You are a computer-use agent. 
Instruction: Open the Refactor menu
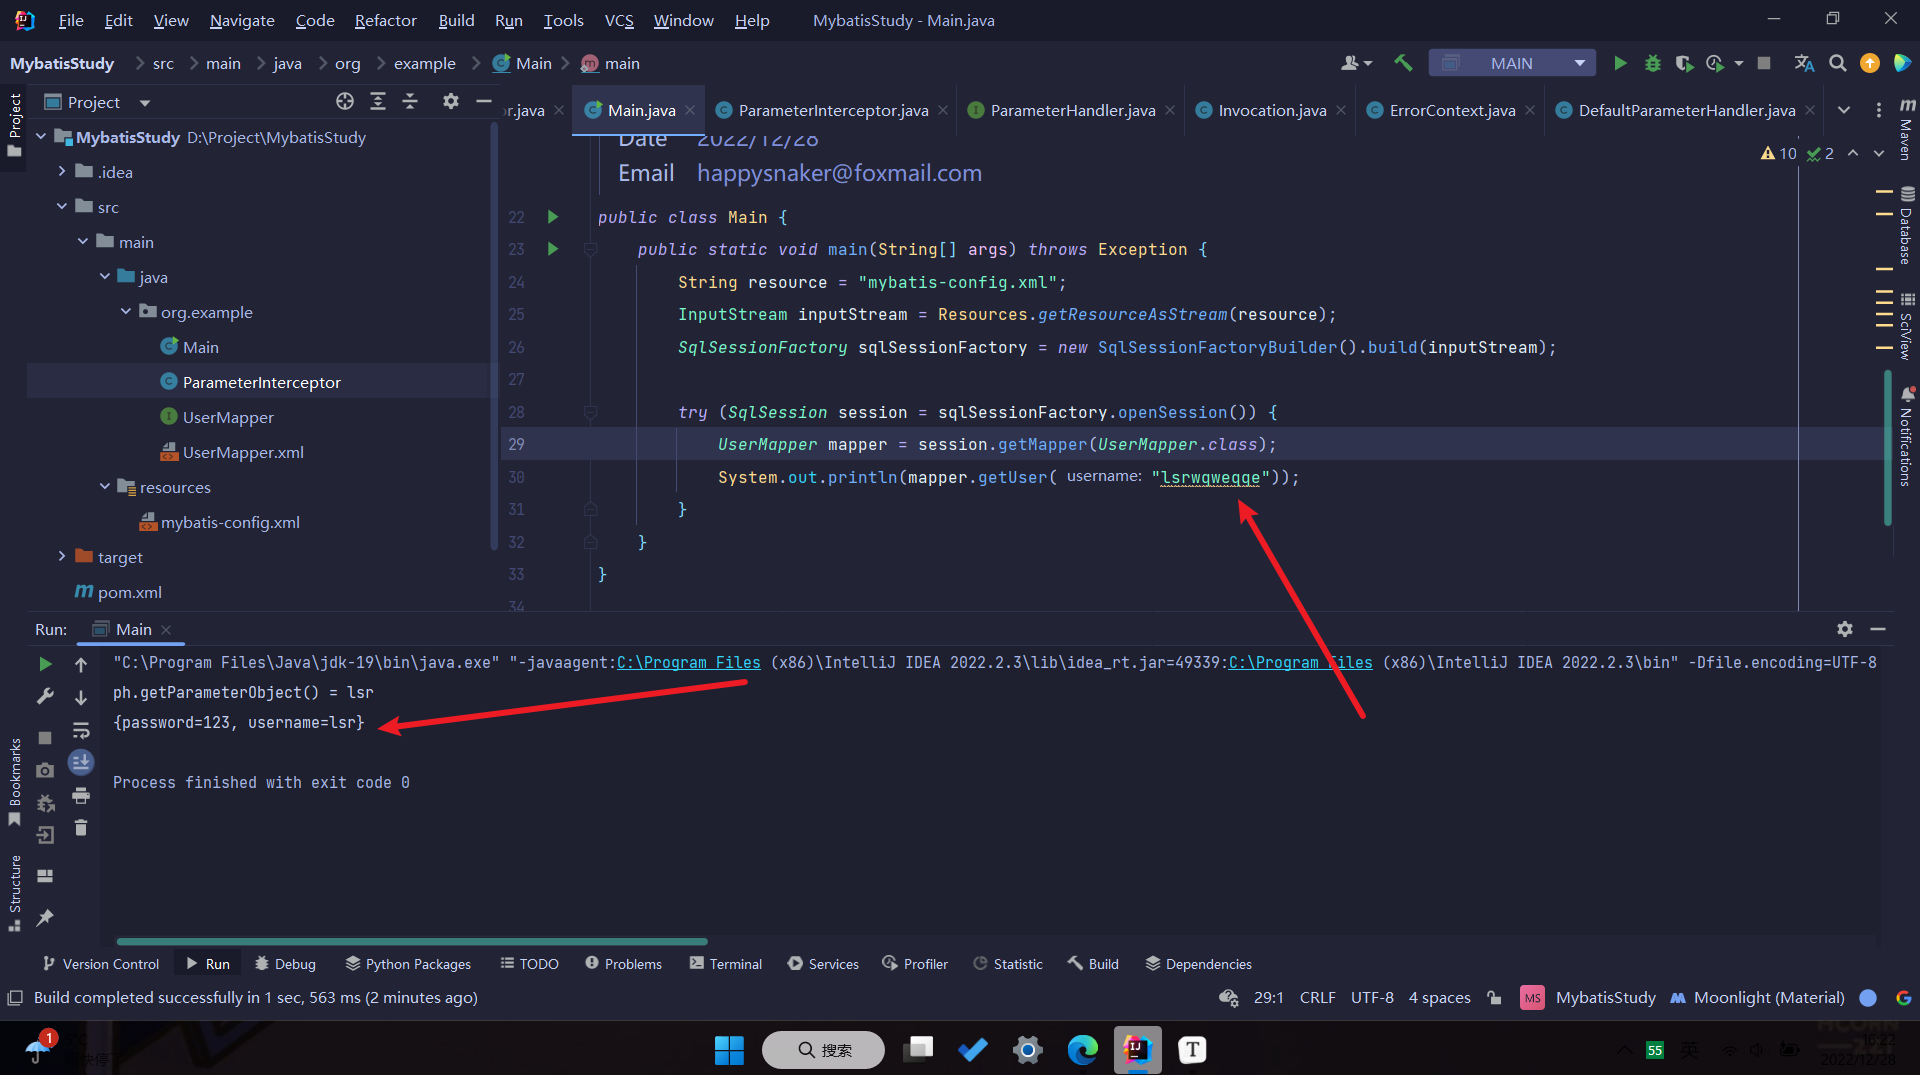point(385,20)
